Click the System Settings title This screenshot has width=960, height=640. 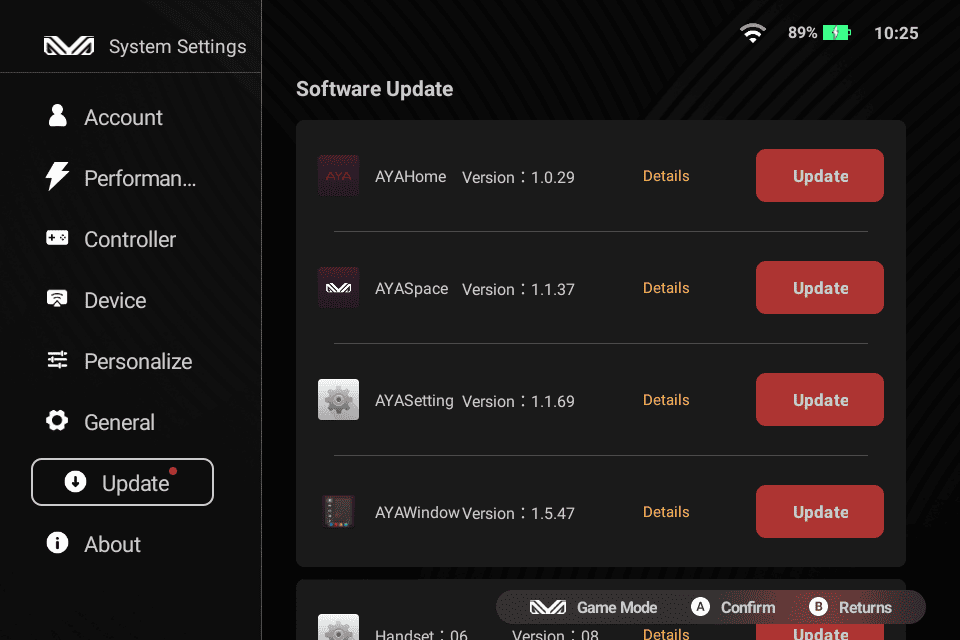(178, 47)
